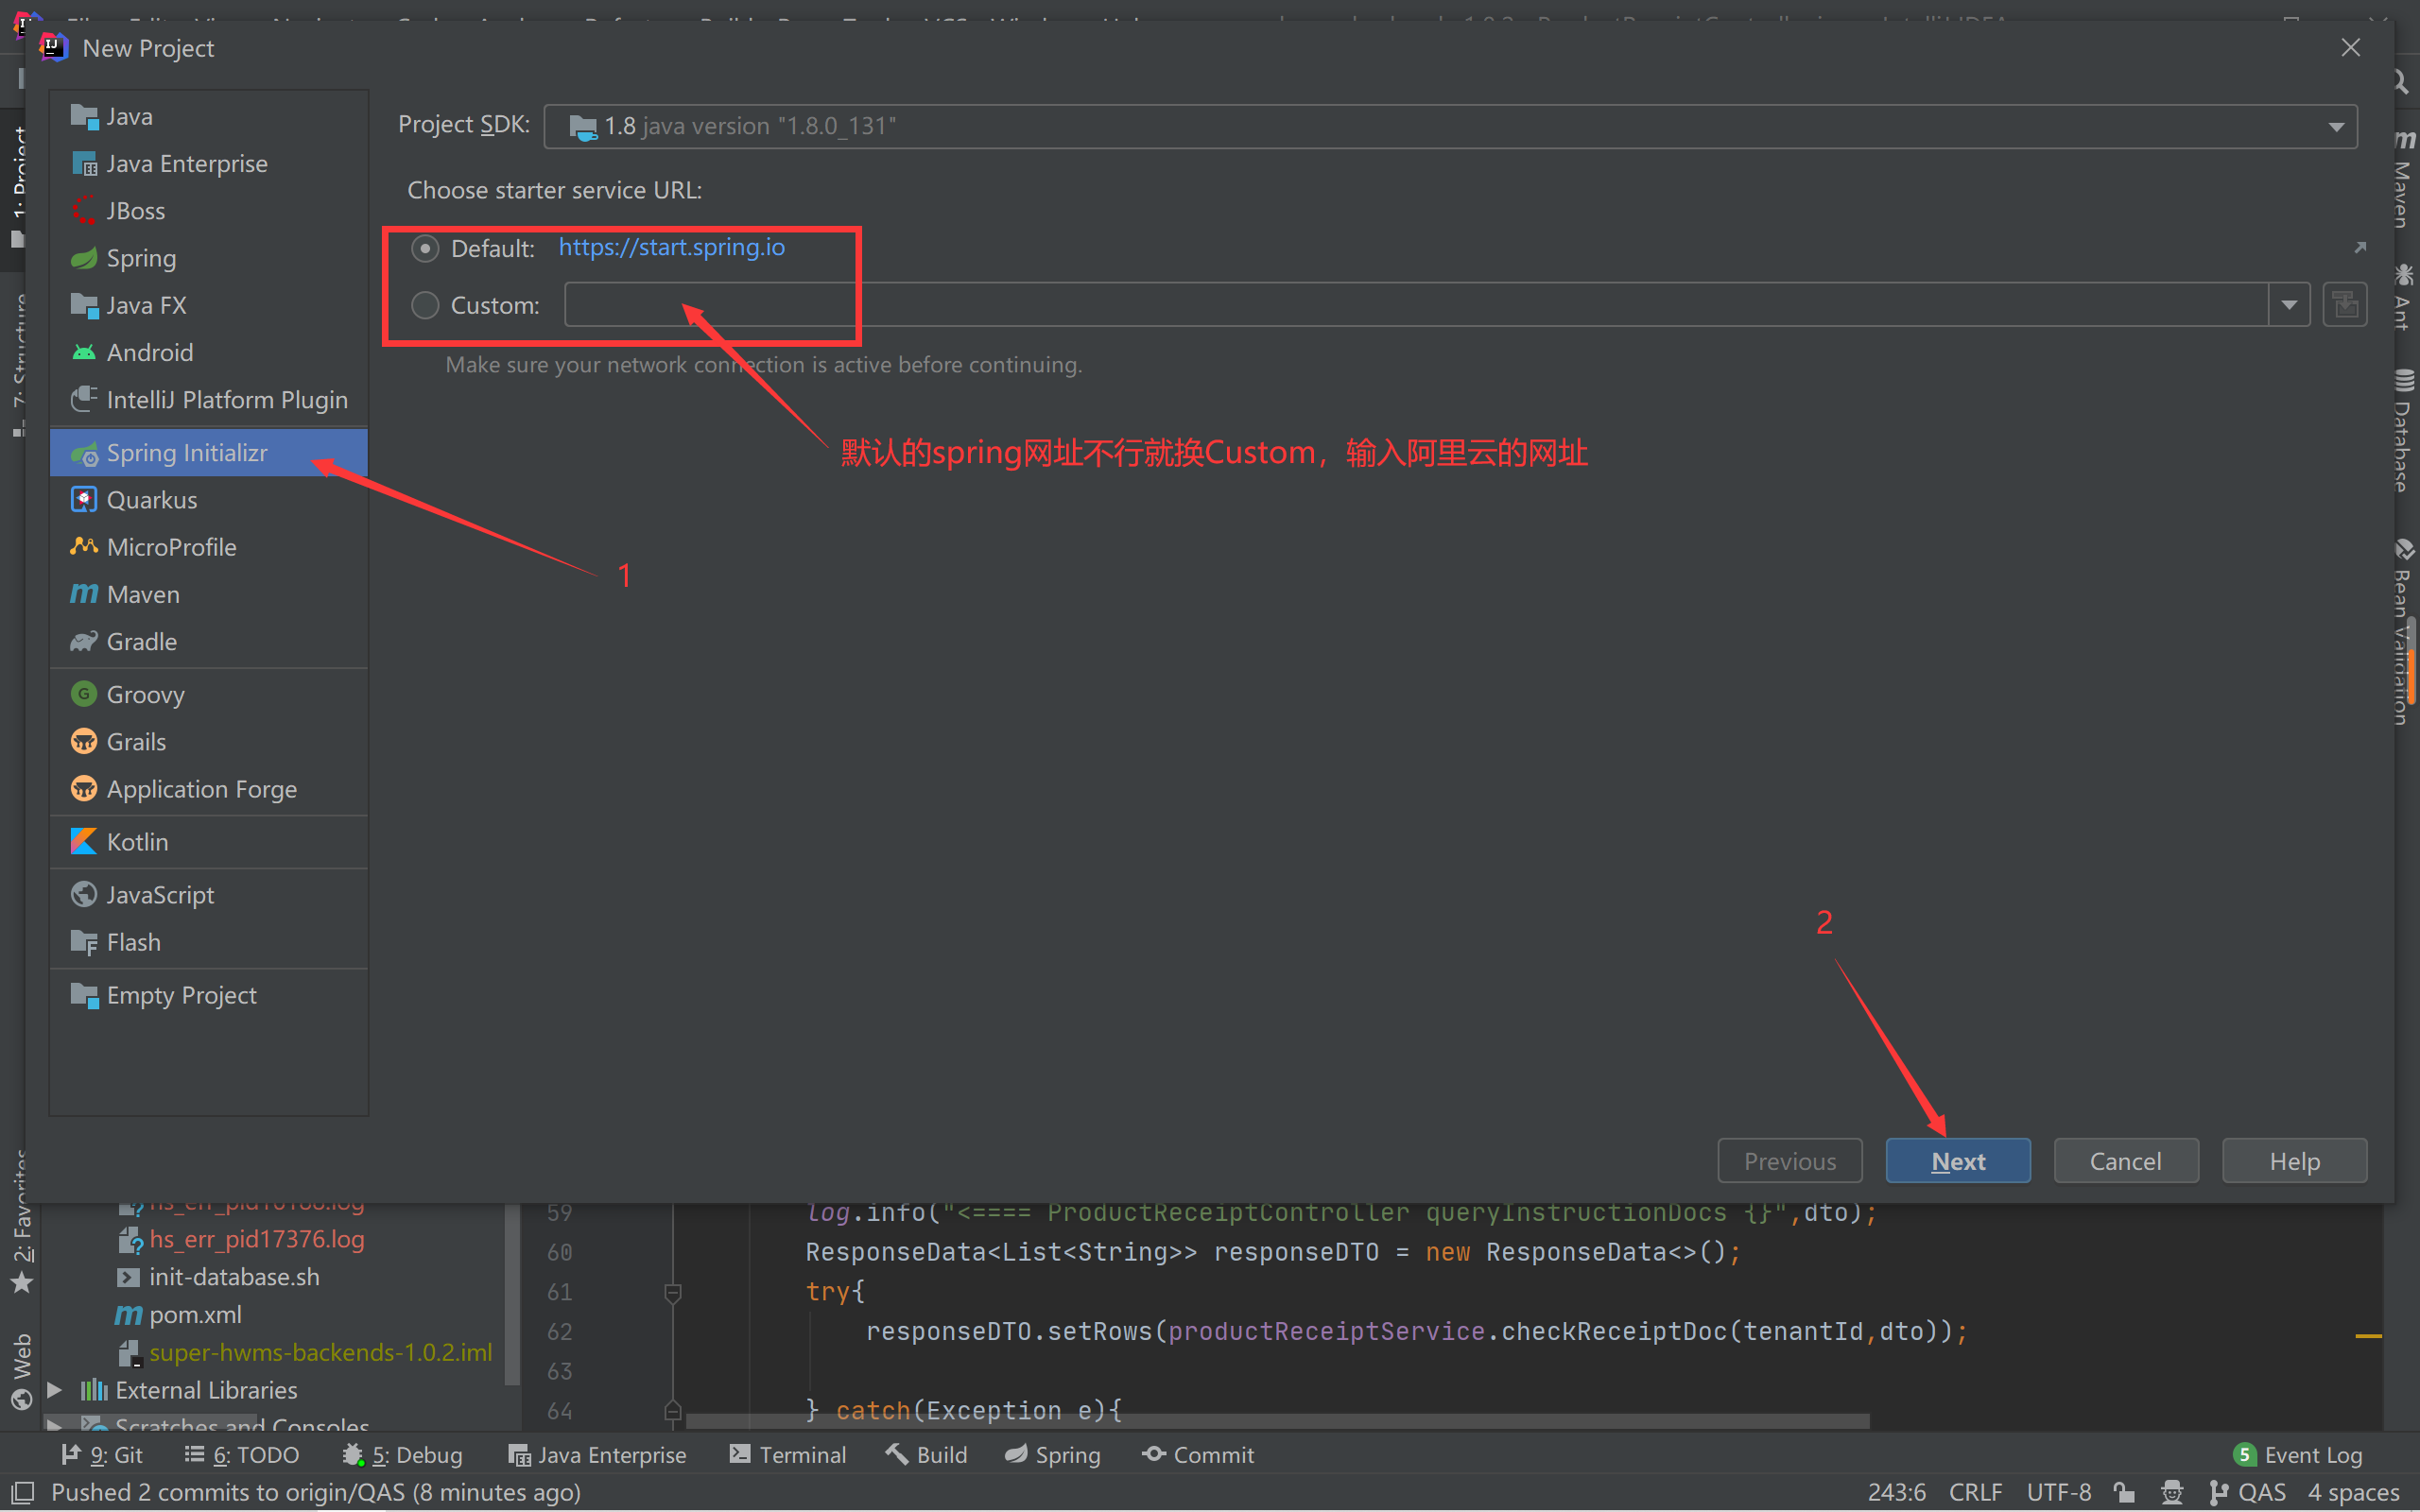Click the Next button
The width and height of the screenshot is (2420, 1512).
(x=1957, y=1160)
